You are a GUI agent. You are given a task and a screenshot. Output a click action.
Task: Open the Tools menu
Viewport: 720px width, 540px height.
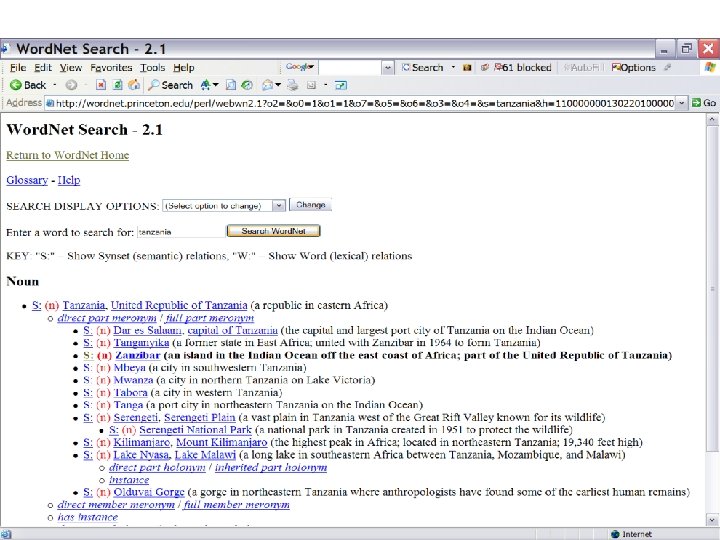(152, 68)
